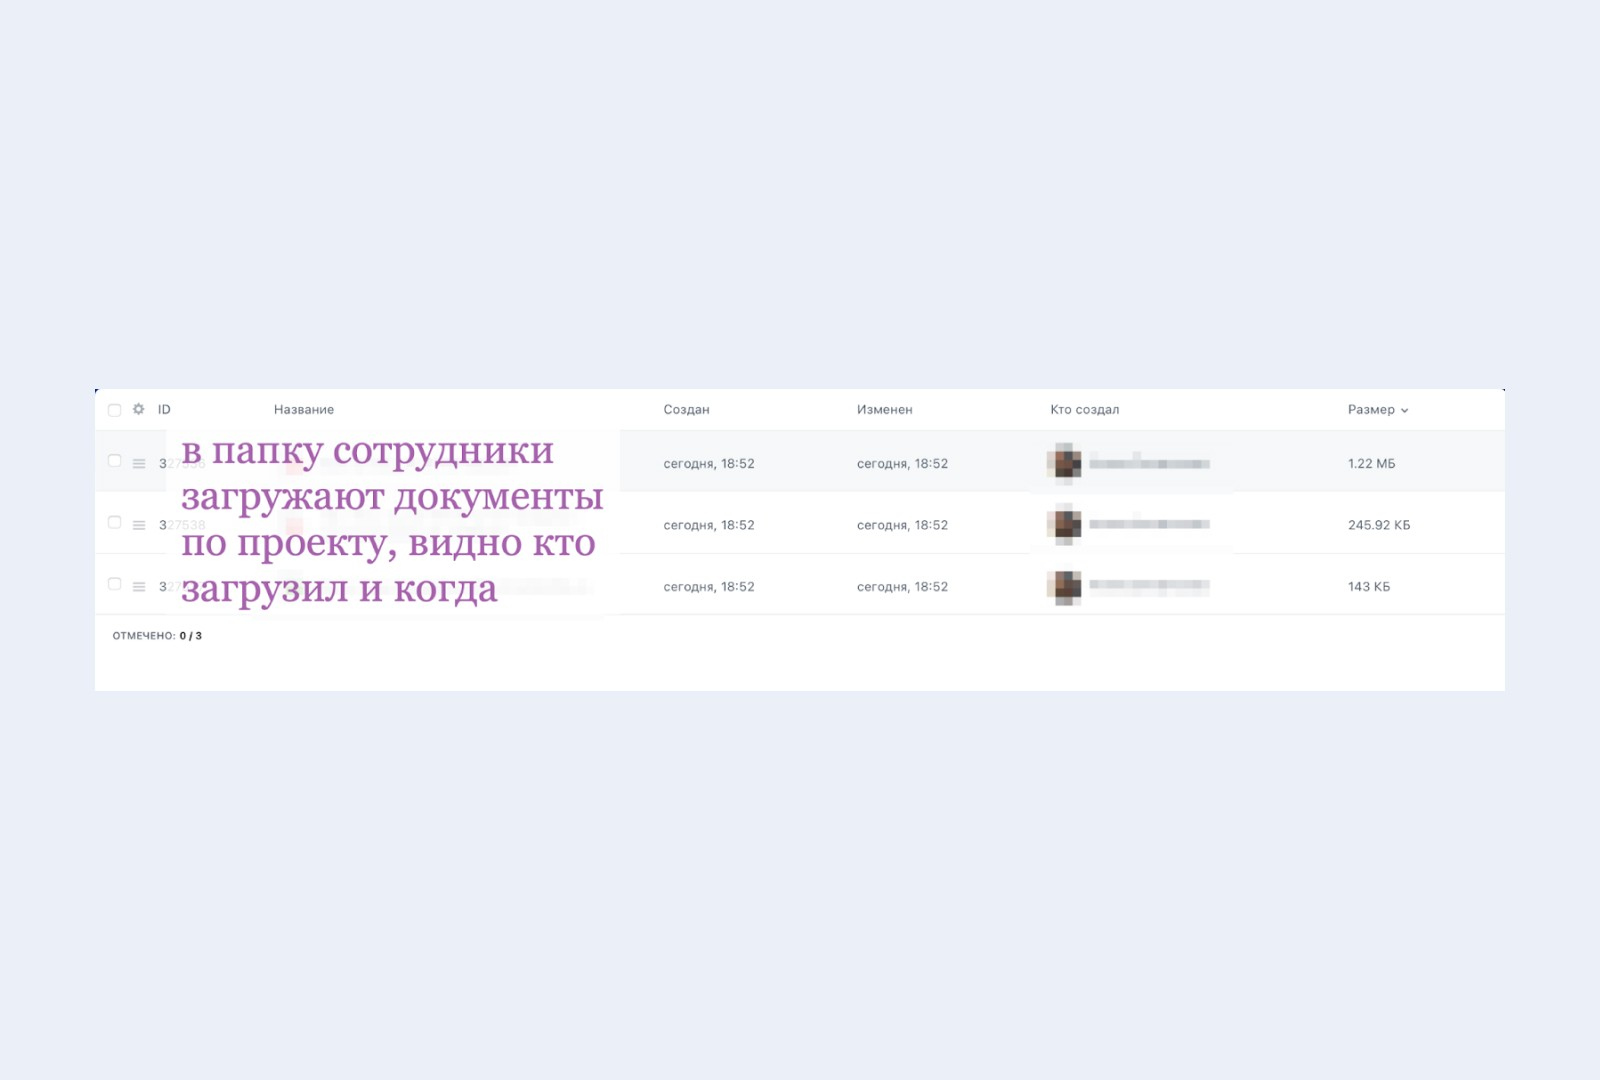This screenshot has width=1600, height=1080.
Task: Open the row menu icon for 245.92 КБ file
Action: (139, 525)
